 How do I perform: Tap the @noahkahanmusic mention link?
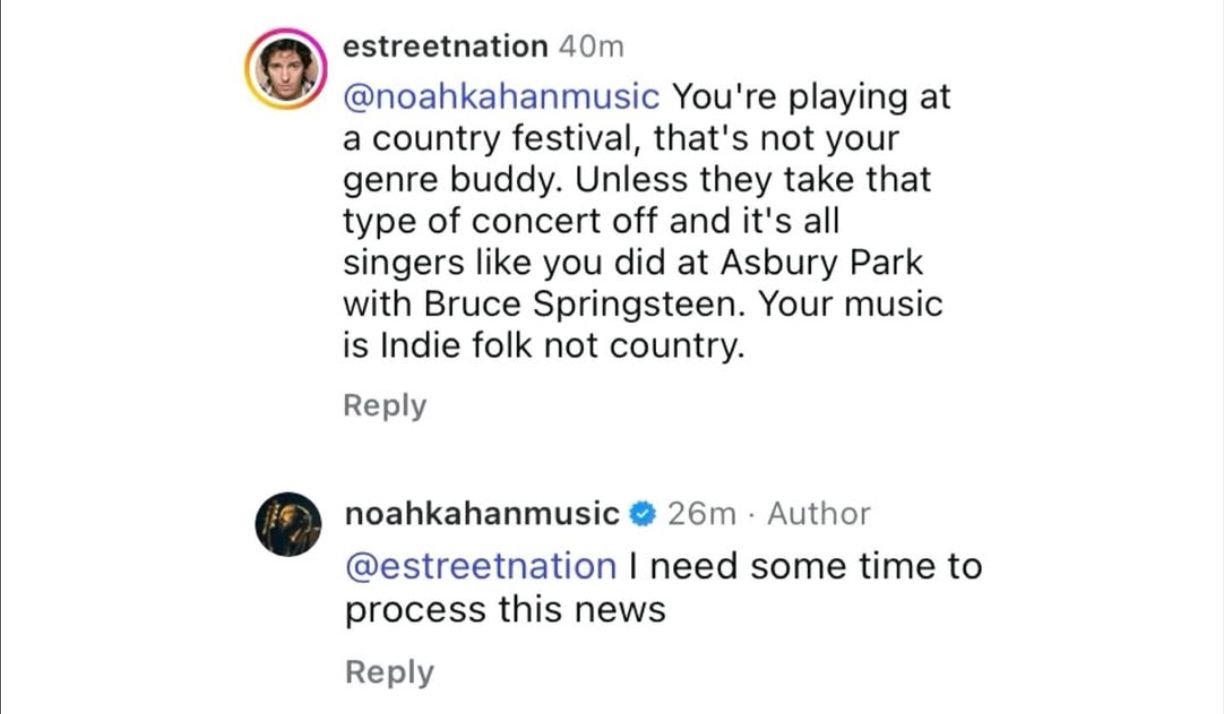pyautogui.click(x=501, y=97)
